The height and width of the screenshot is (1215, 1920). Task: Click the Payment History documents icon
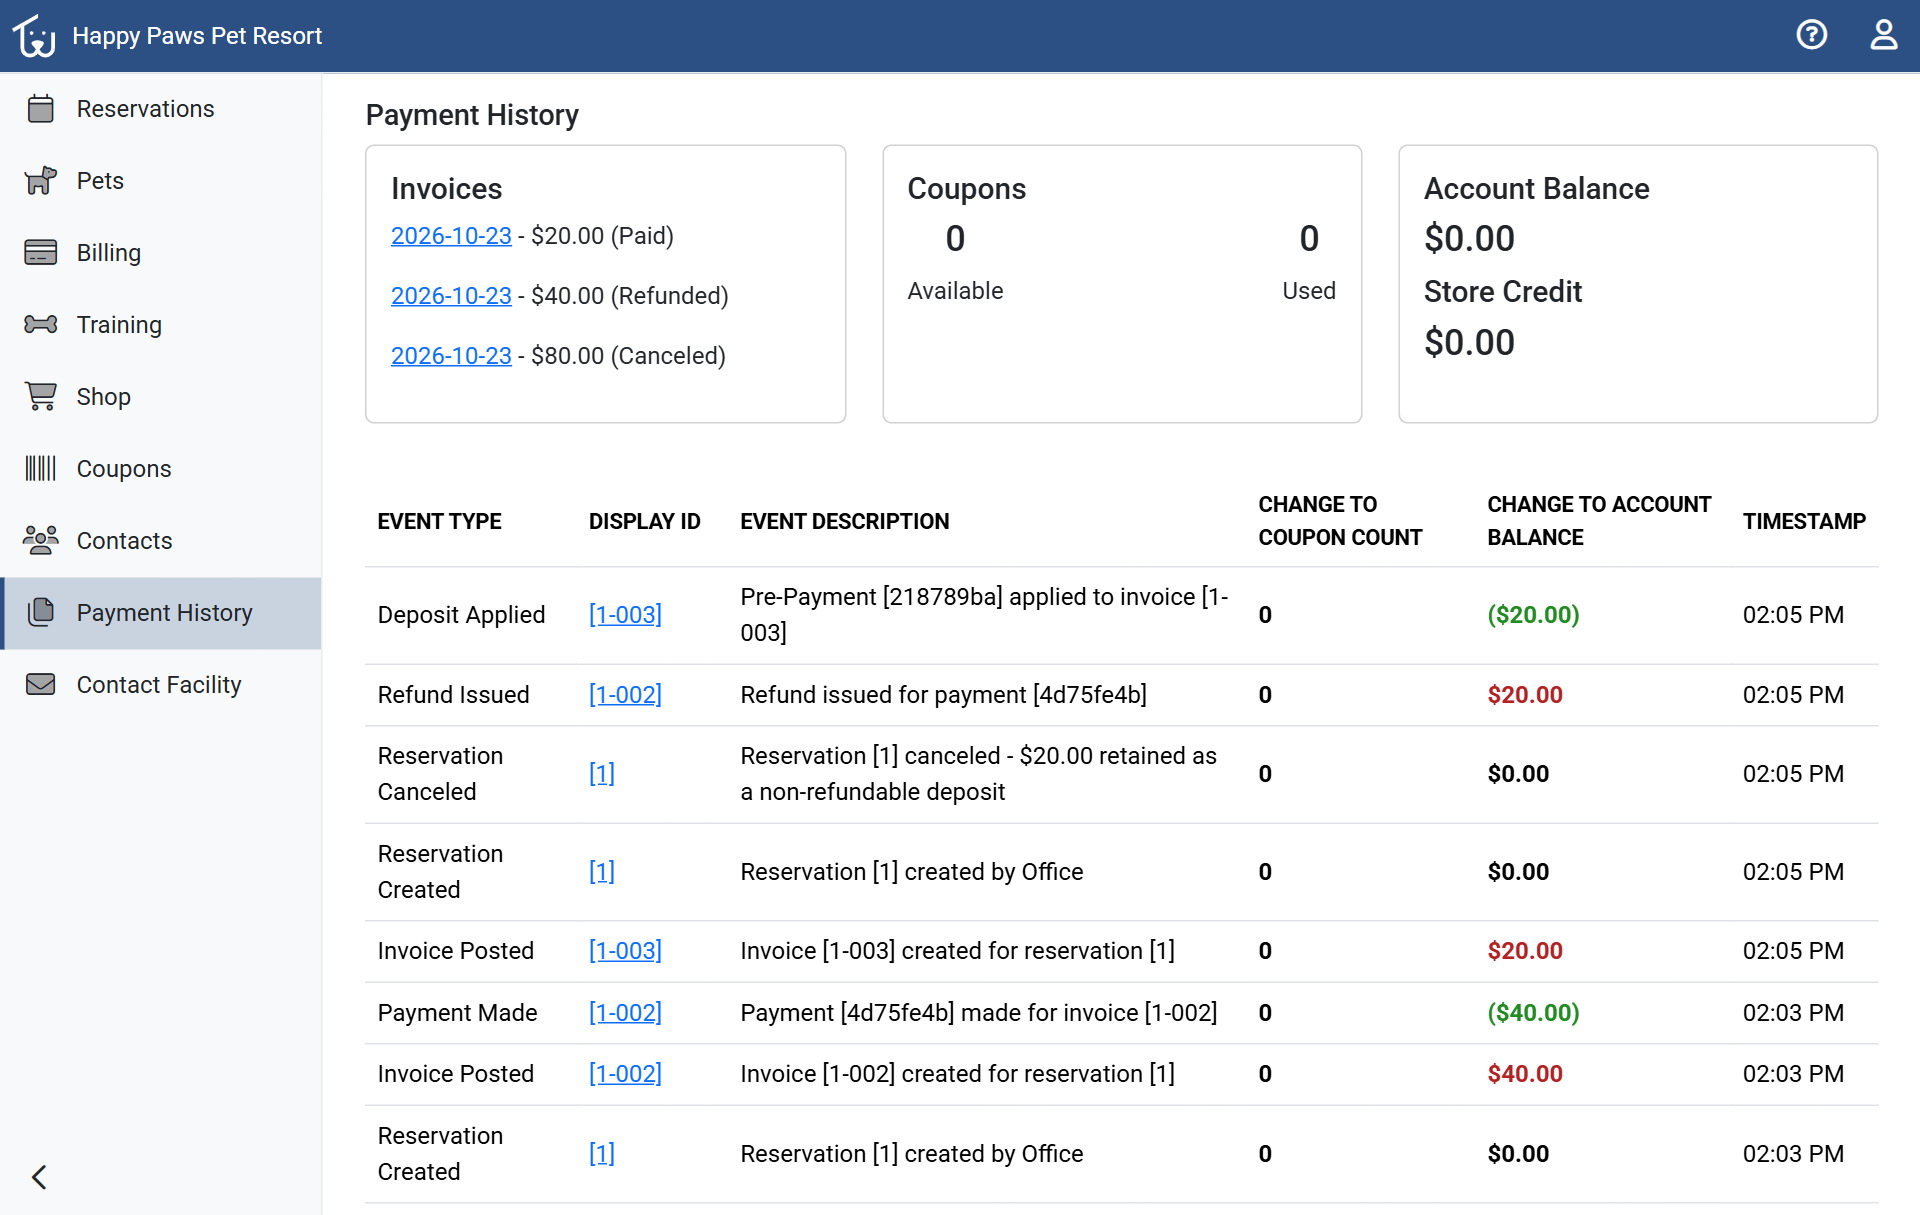[x=41, y=612]
